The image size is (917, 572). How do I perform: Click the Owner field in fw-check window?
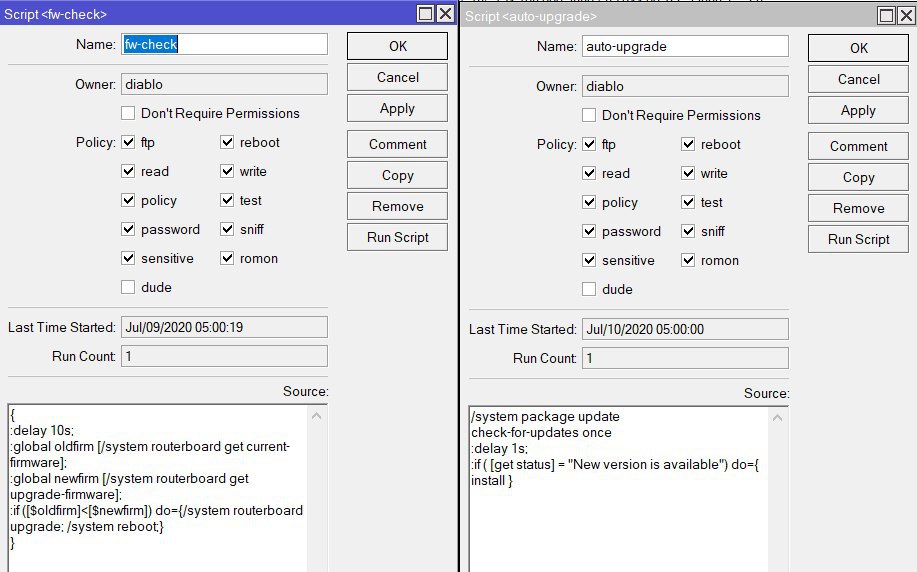[x=225, y=84]
